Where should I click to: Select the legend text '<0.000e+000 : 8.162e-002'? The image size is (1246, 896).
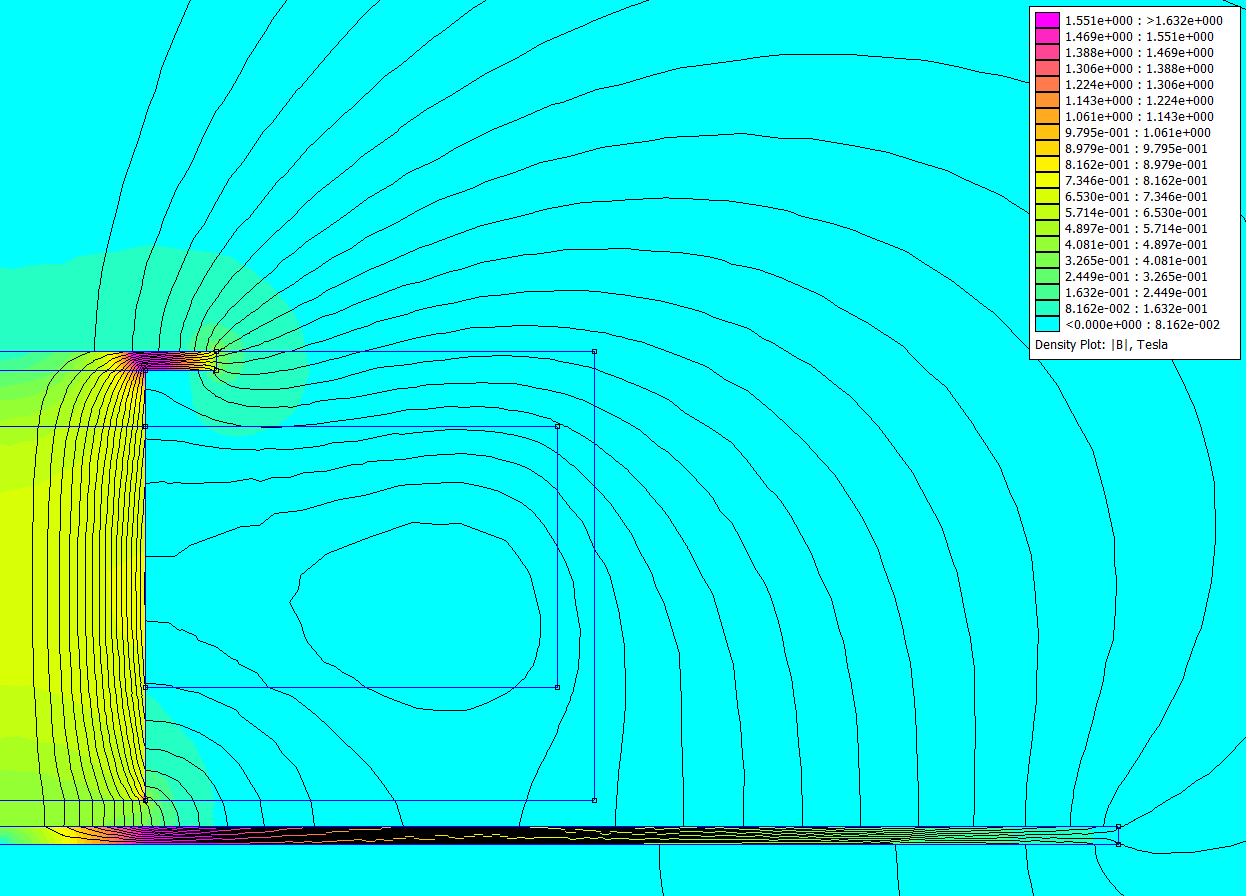coord(1142,324)
